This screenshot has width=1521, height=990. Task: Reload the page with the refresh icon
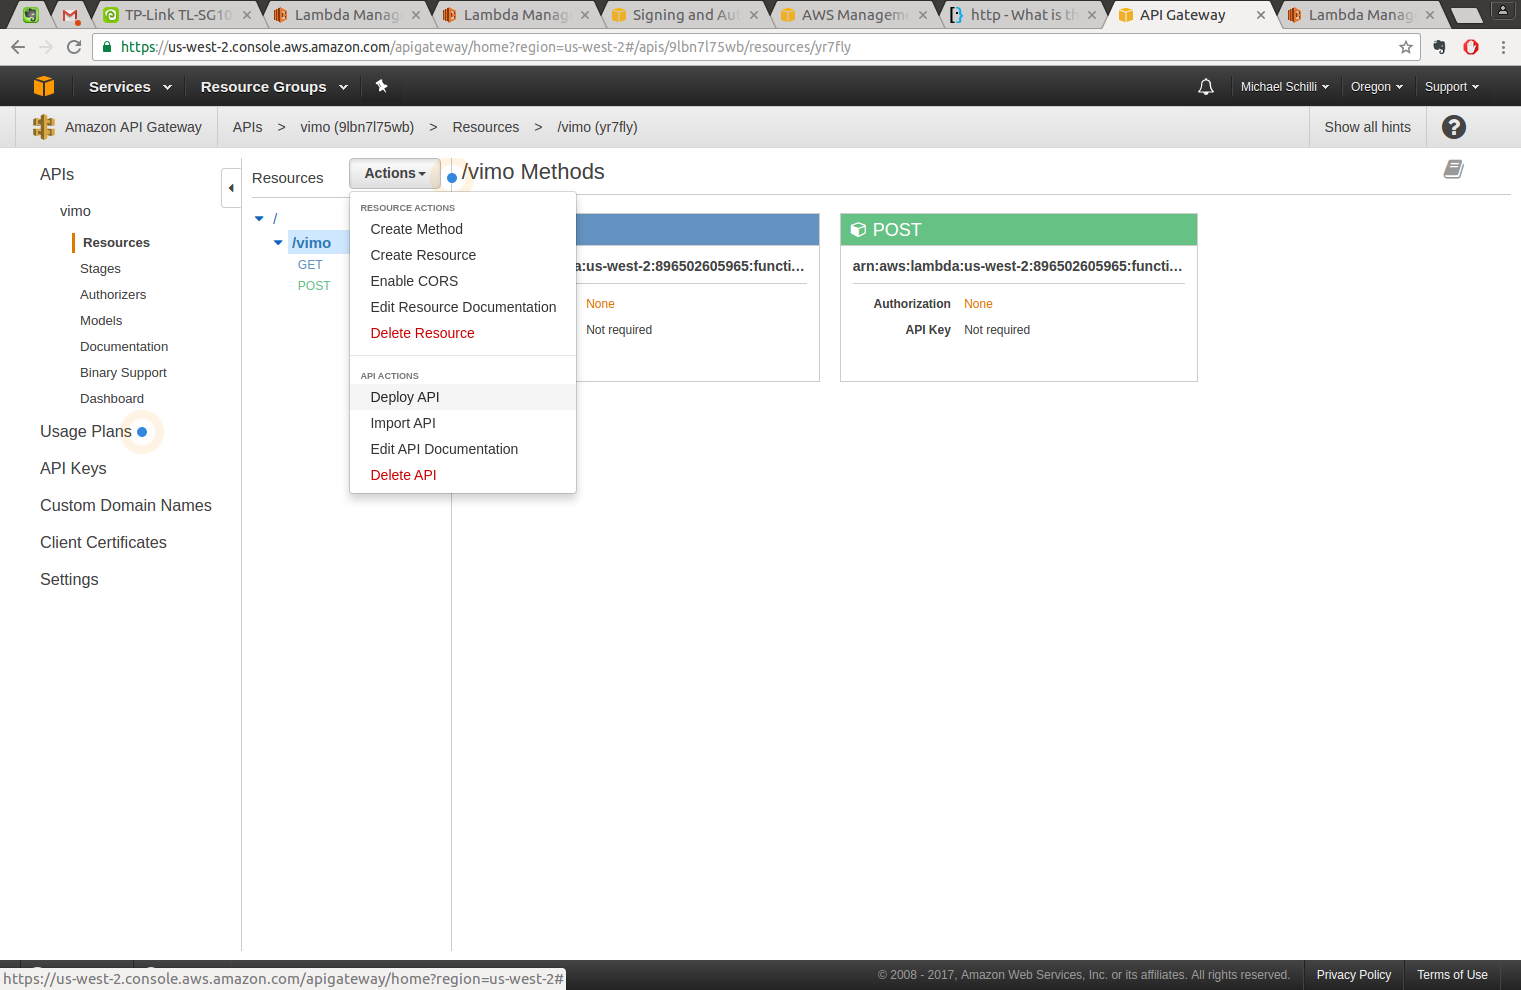coord(74,47)
